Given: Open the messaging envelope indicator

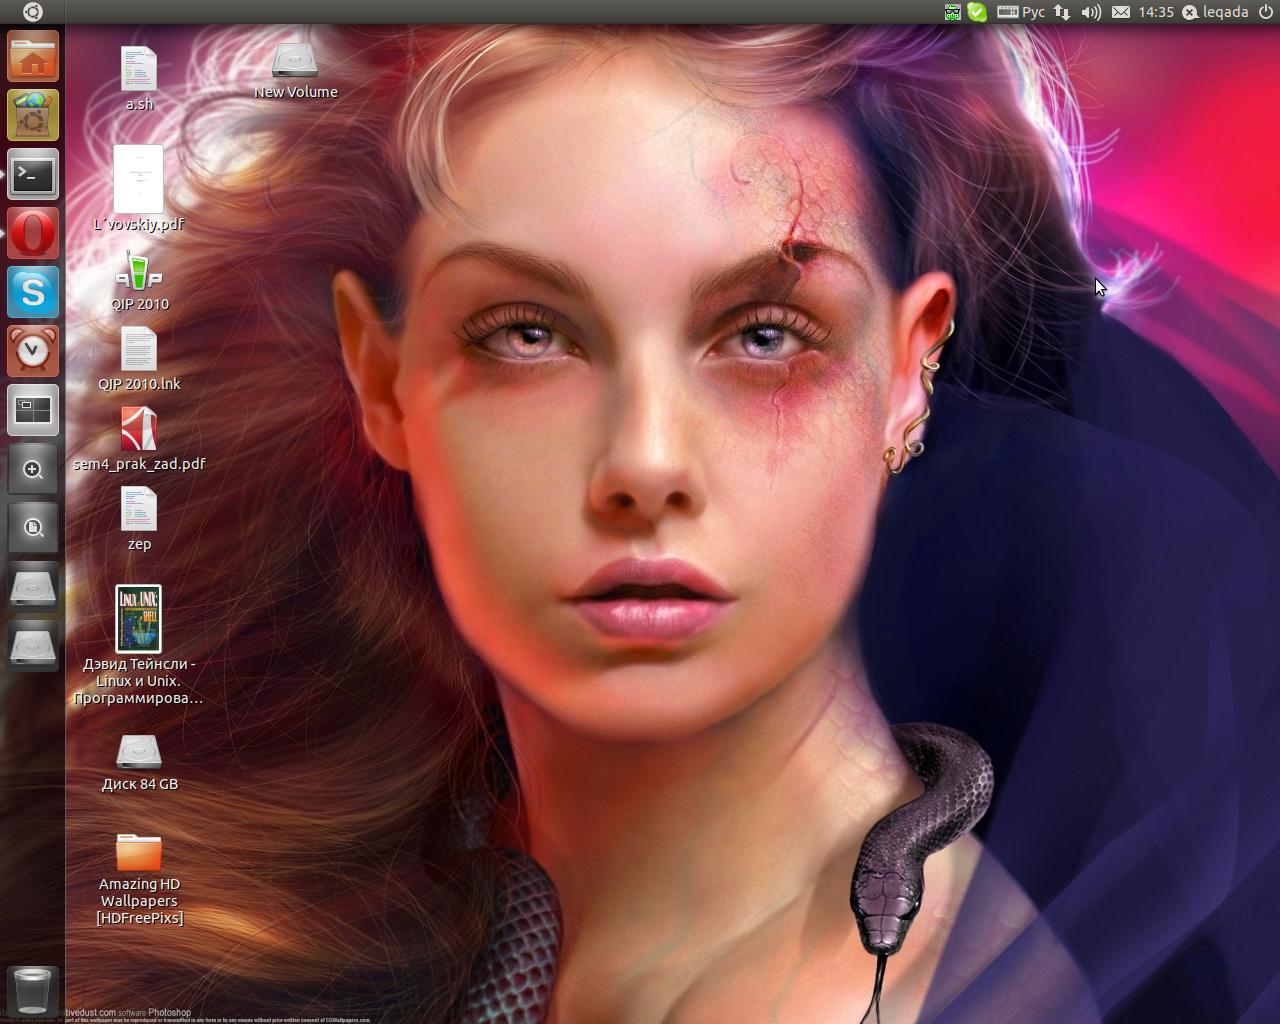Looking at the screenshot, I should coord(1121,12).
